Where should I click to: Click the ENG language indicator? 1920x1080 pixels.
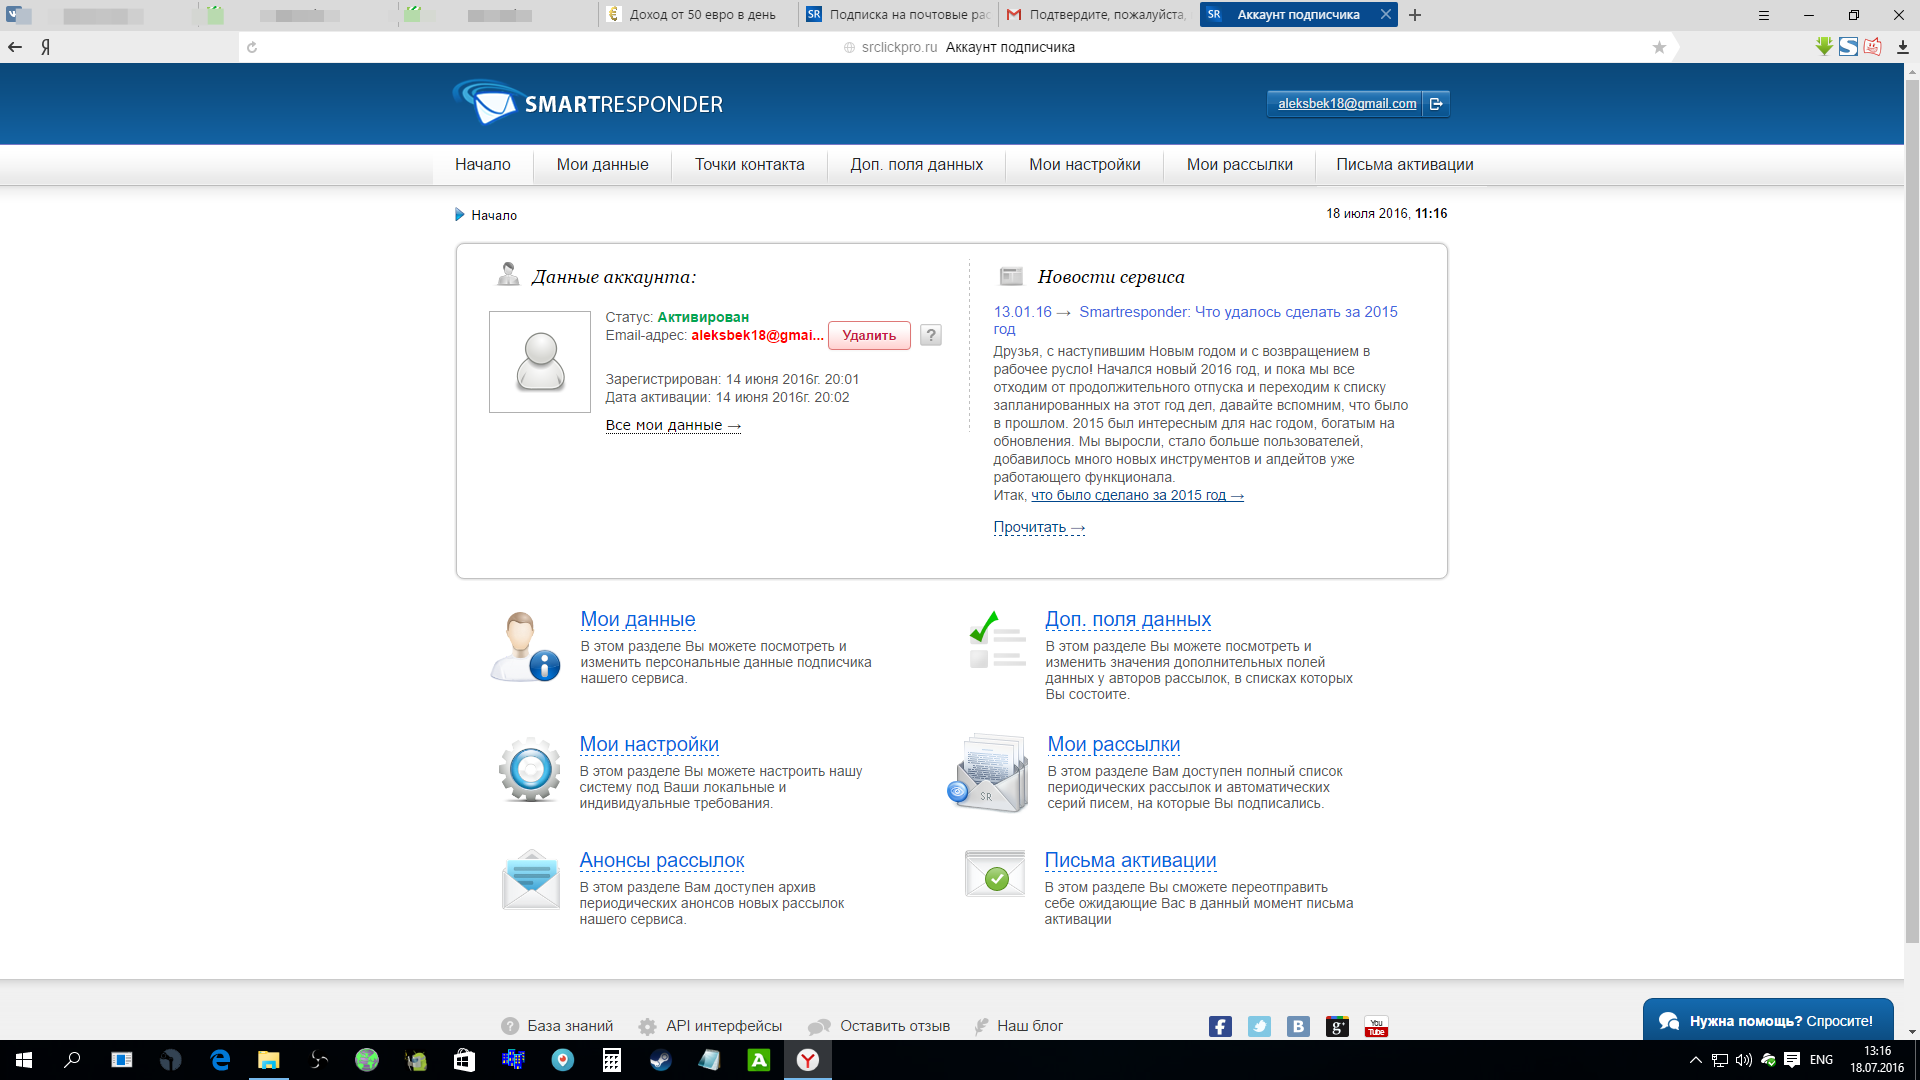click(x=1821, y=1060)
